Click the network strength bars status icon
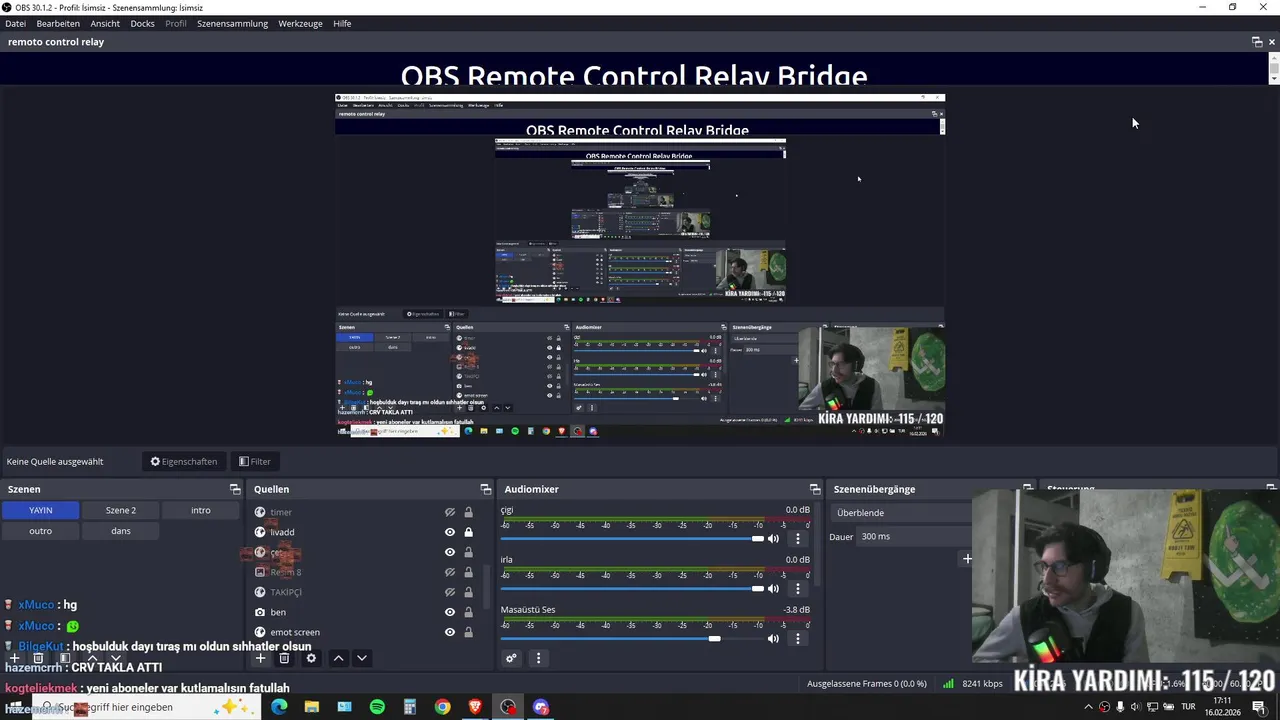The width and height of the screenshot is (1280, 720). pyautogui.click(x=948, y=684)
